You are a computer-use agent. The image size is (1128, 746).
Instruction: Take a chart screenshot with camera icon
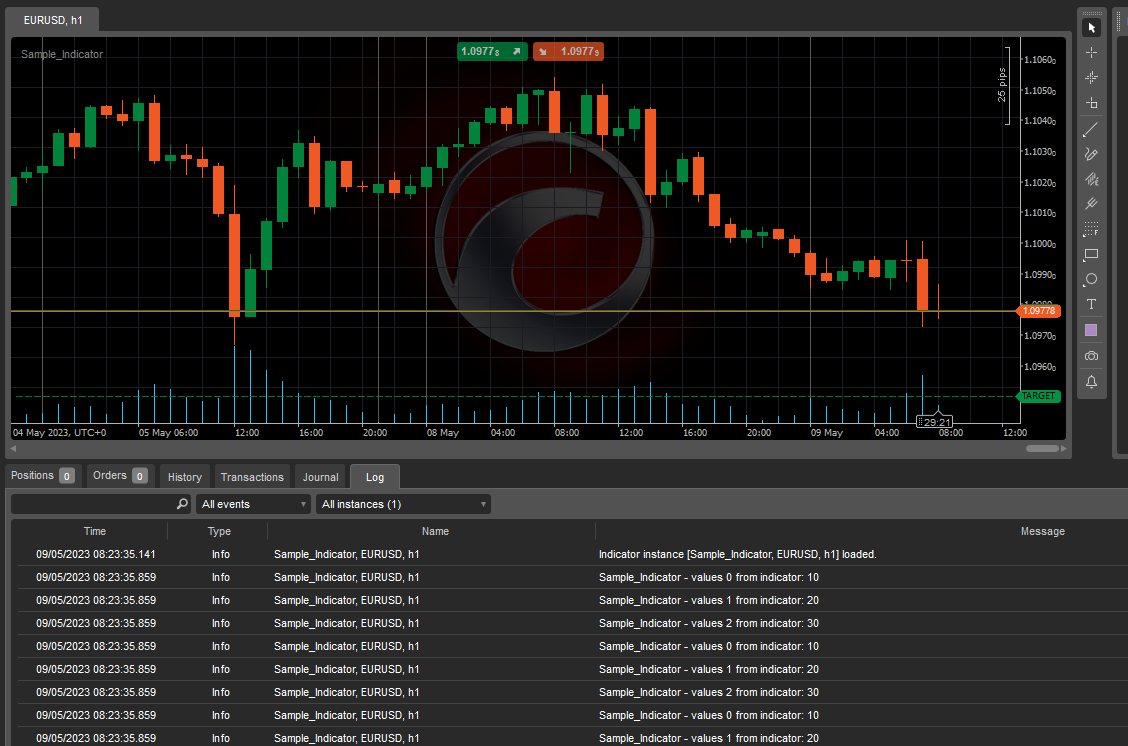pos(1091,356)
